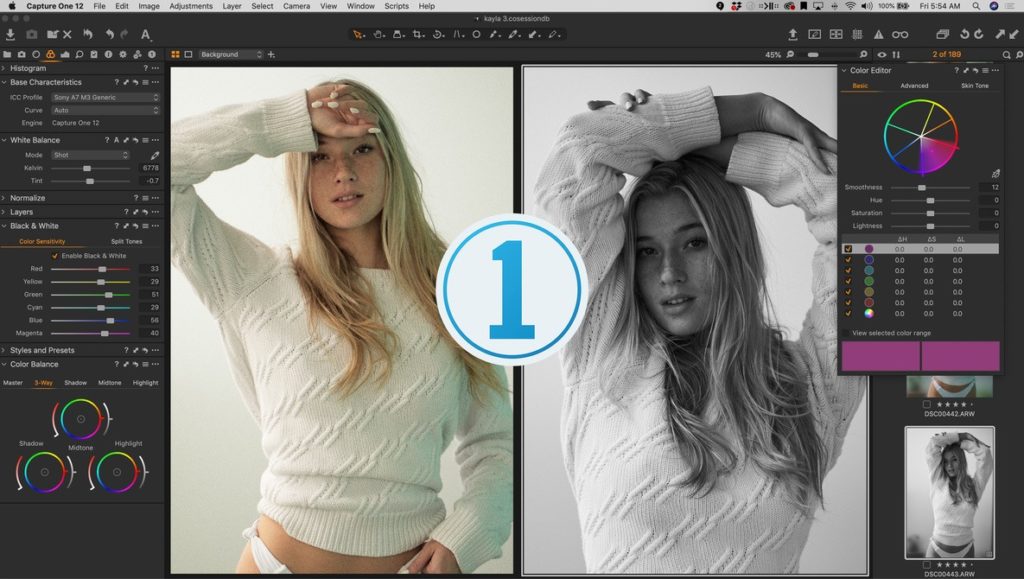Expand the Normalize panel
Screen dimensions: 1024x579
[x=4, y=198]
